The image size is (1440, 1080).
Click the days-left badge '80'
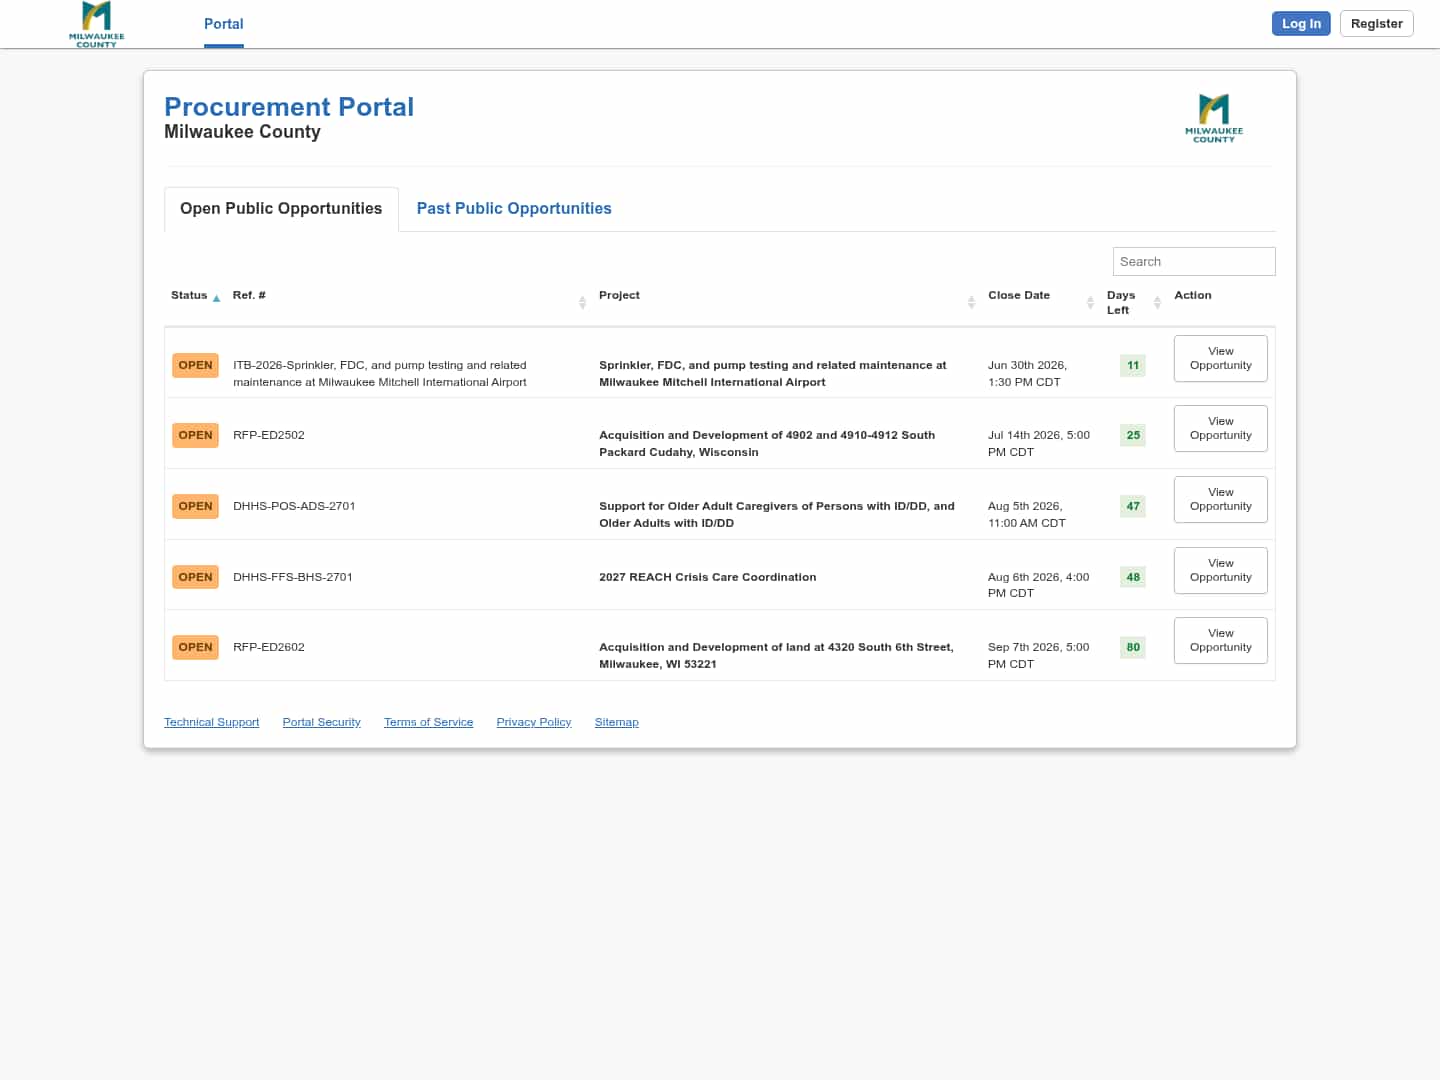(1133, 647)
